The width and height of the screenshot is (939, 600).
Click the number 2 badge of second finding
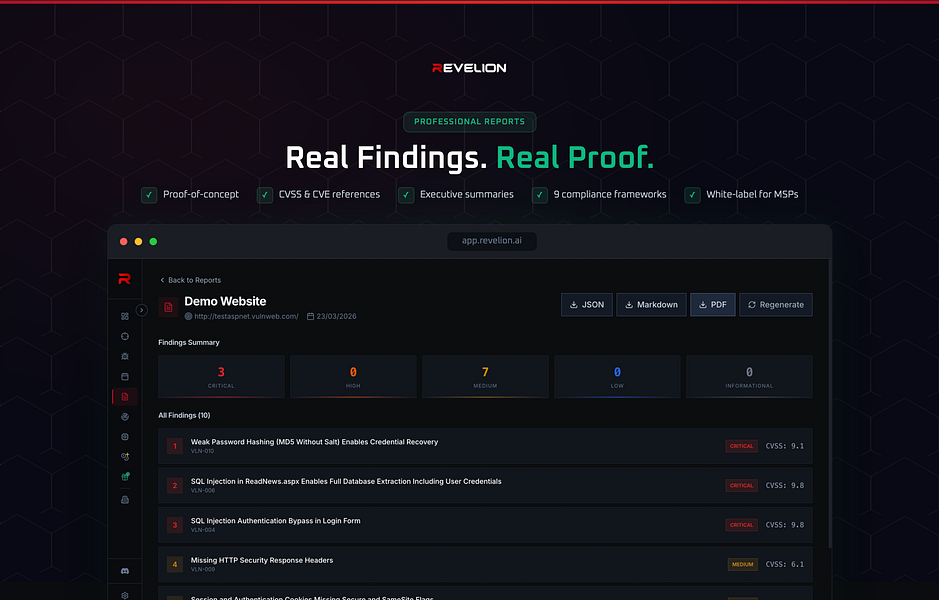[x=175, y=486]
